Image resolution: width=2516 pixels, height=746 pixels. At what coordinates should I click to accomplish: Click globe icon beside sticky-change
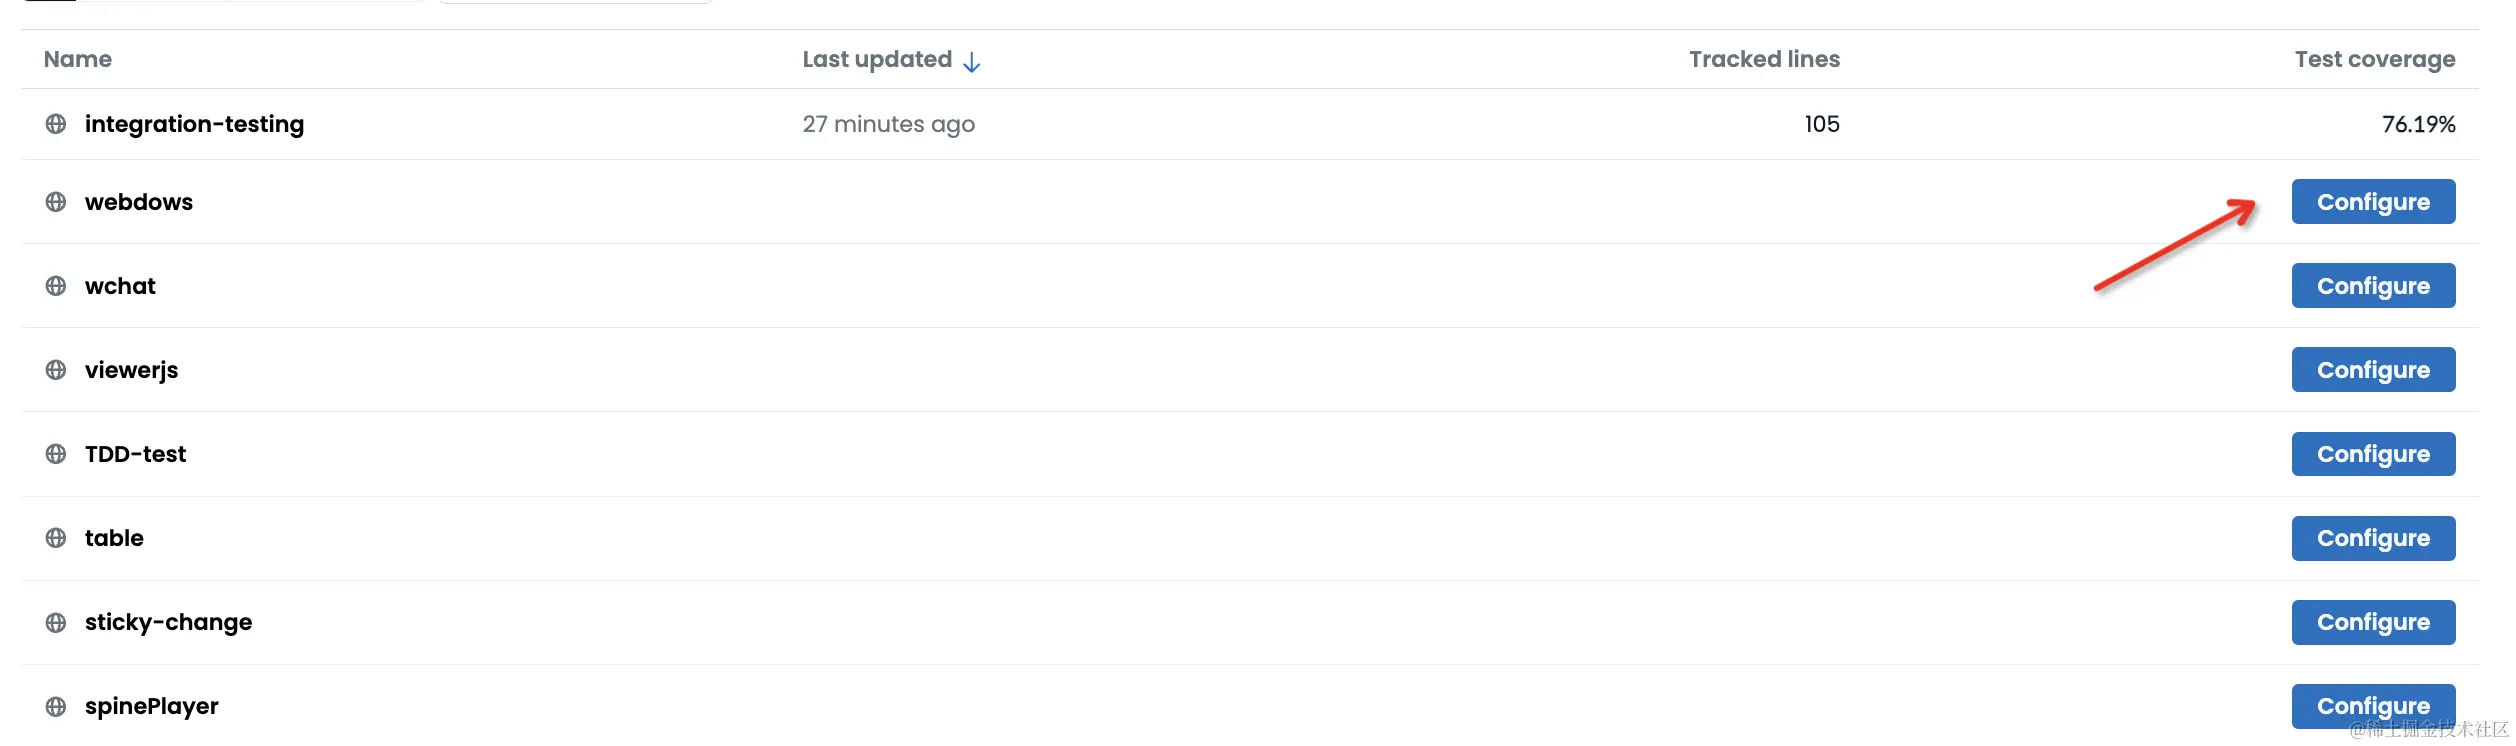[56, 622]
